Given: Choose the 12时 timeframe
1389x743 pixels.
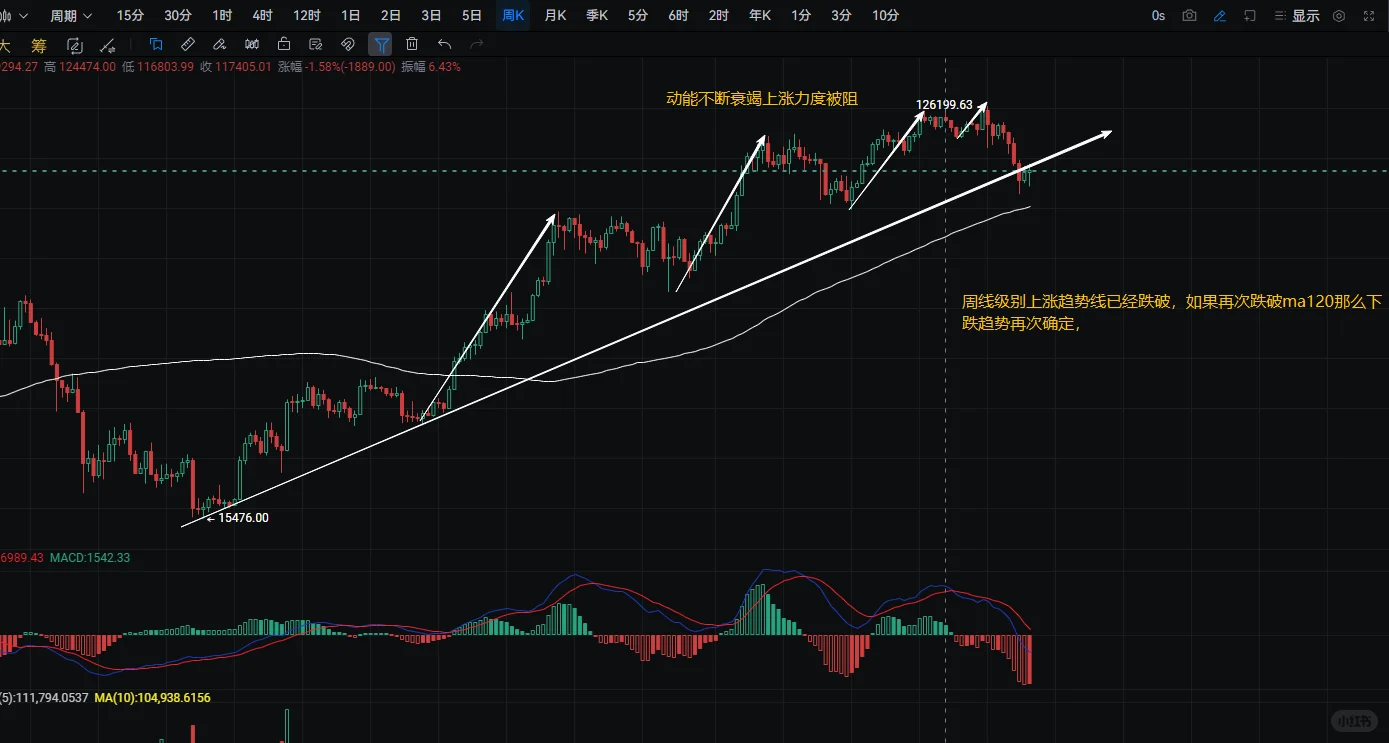Looking at the screenshot, I should pos(307,15).
